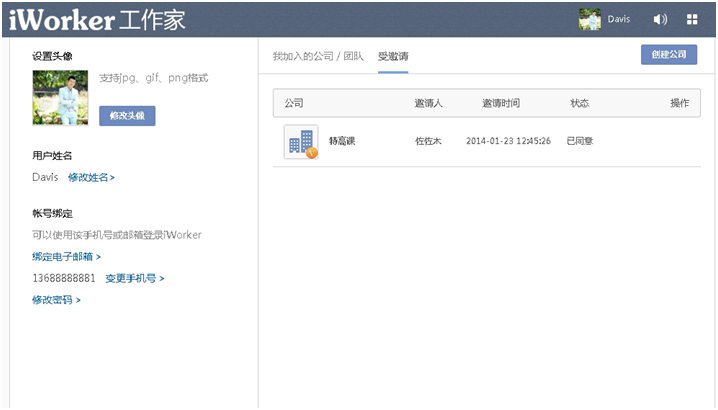
Task: Click the 操作 column header
Action: click(680, 103)
